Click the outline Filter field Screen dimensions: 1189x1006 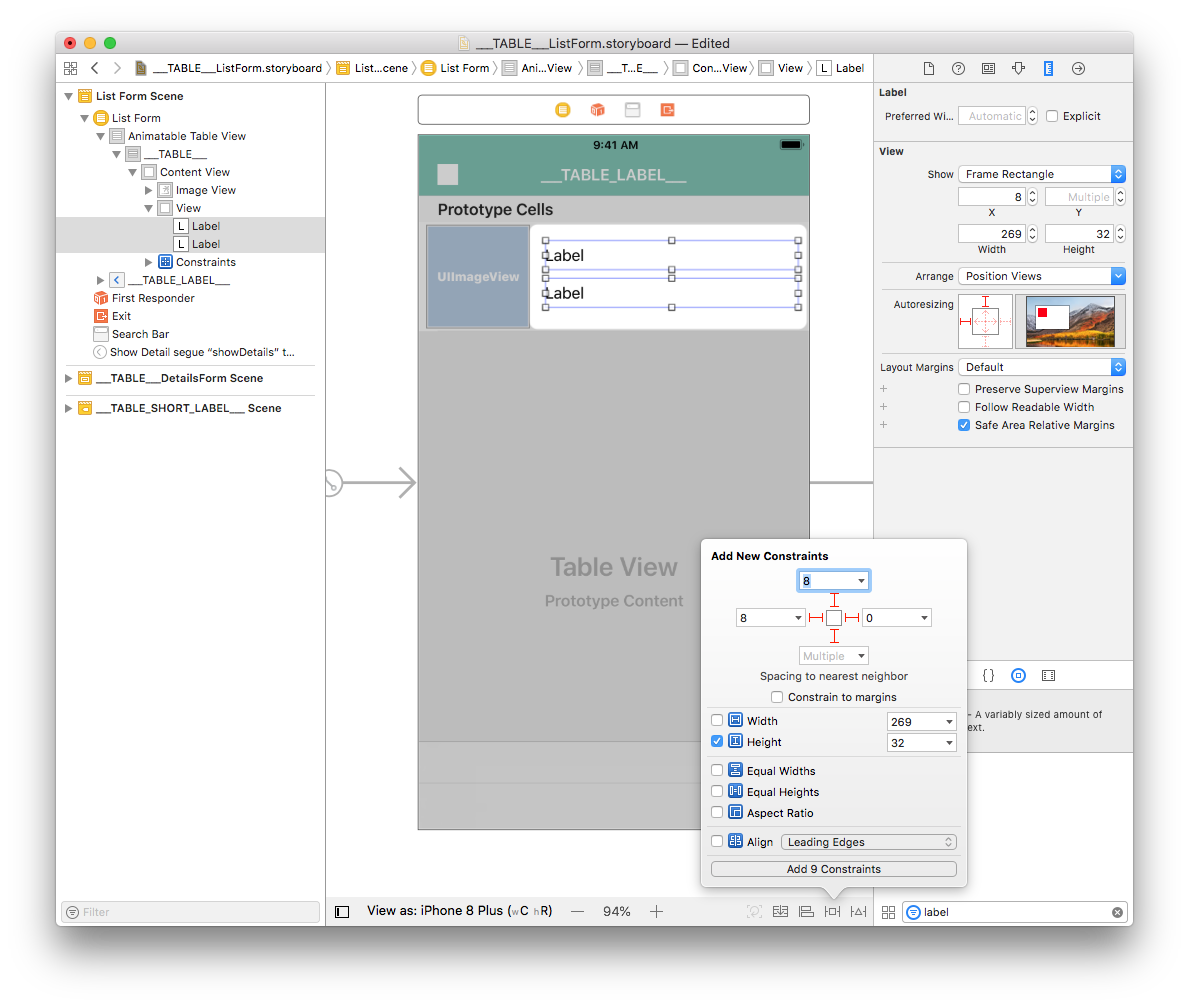[190, 912]
